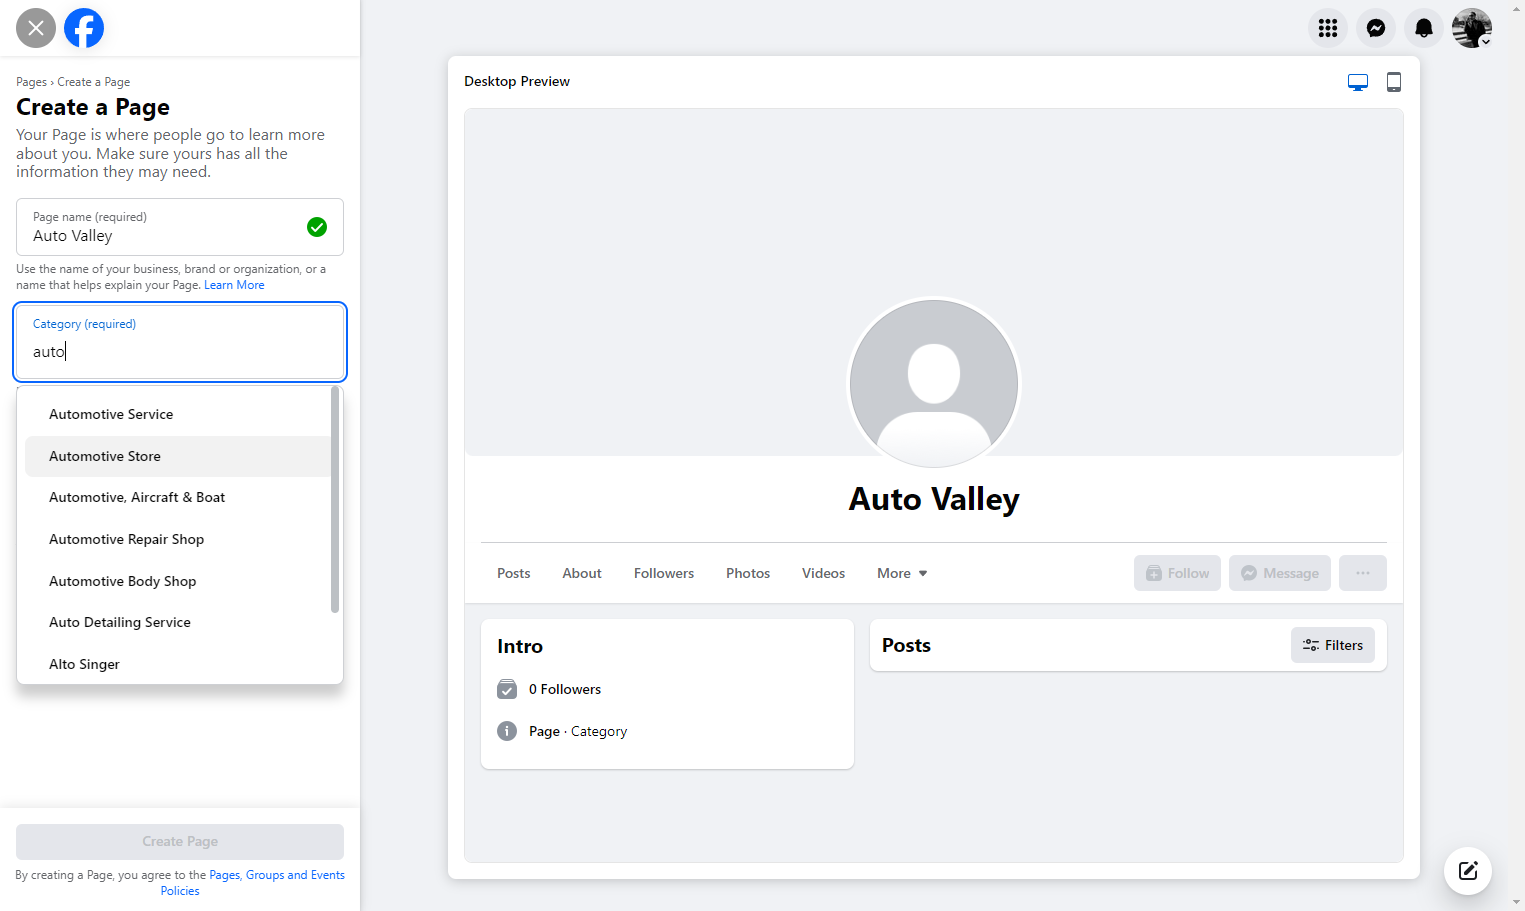Open the notifications bell
Screen dimensions: 1525x911
tap(1424, 28)
